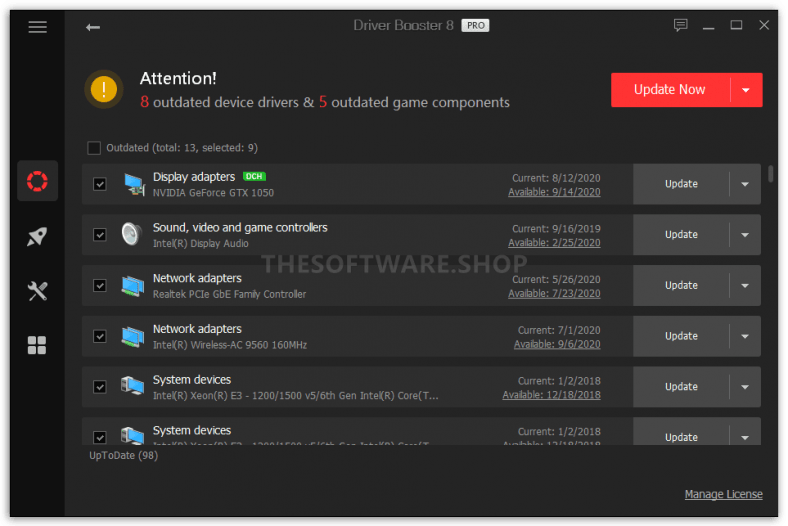
Task: Open the Available: 9/14/2020 link
Action: point(554,192)
